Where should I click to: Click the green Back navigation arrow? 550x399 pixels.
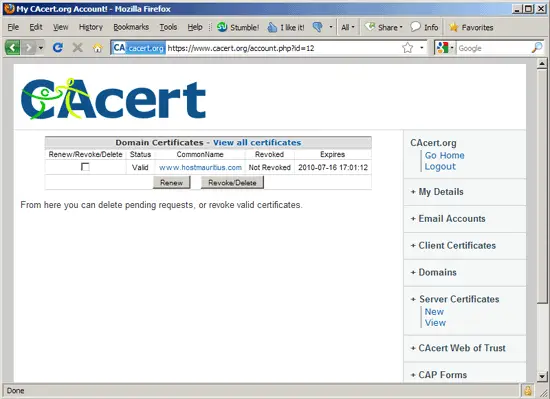click(13, 47)
